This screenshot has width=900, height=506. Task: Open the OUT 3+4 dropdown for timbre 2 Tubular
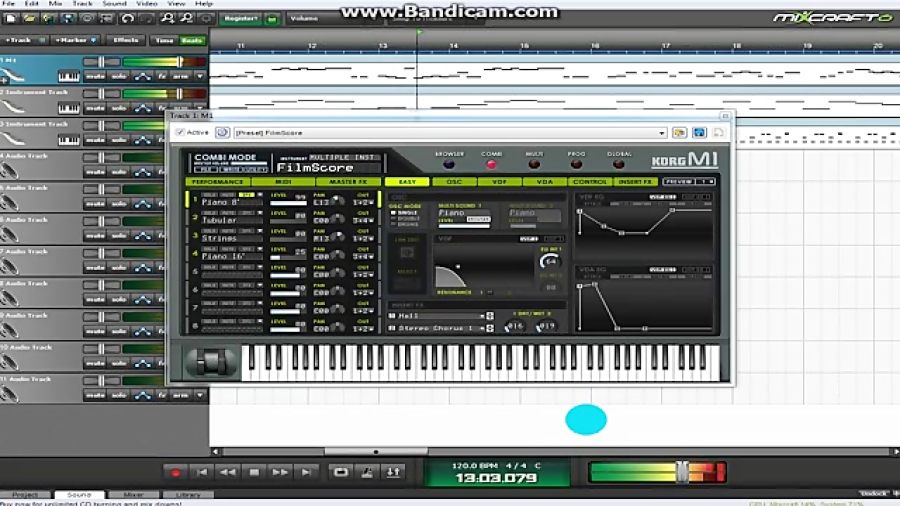364,220
